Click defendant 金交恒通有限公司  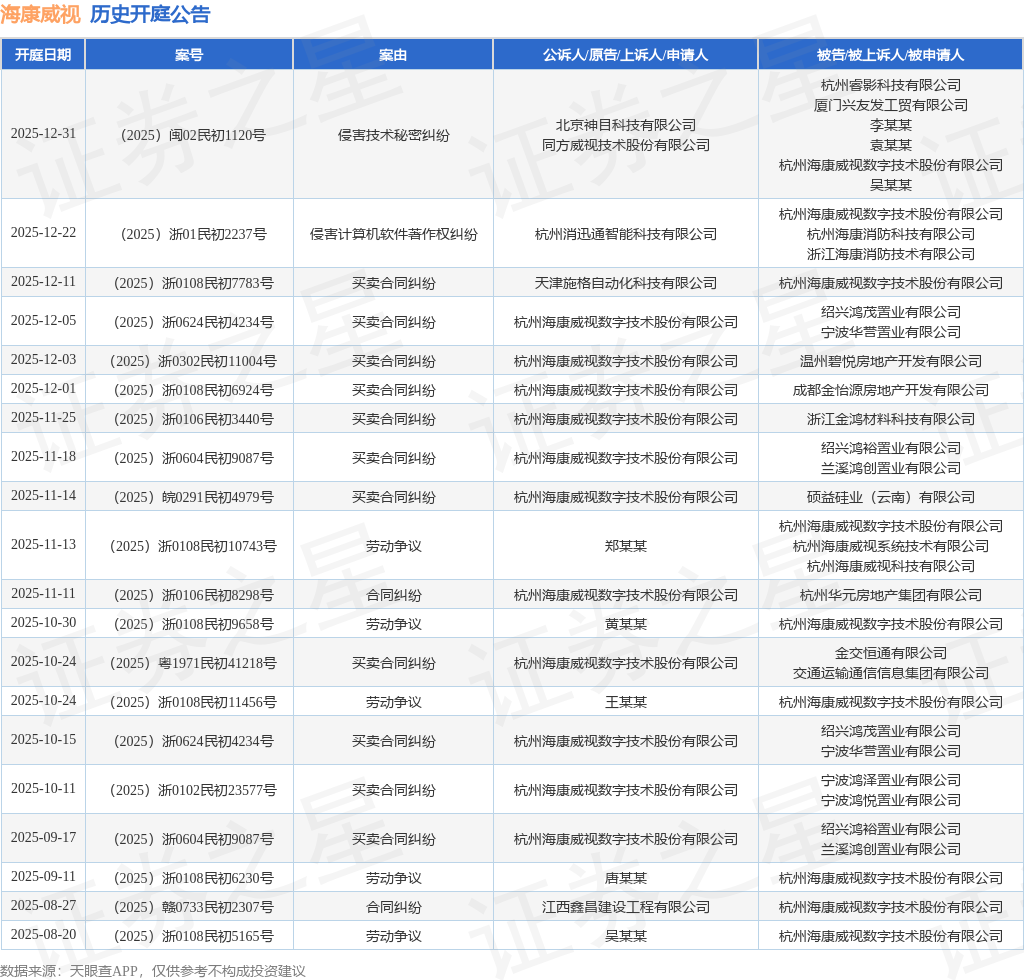[890, 653]
